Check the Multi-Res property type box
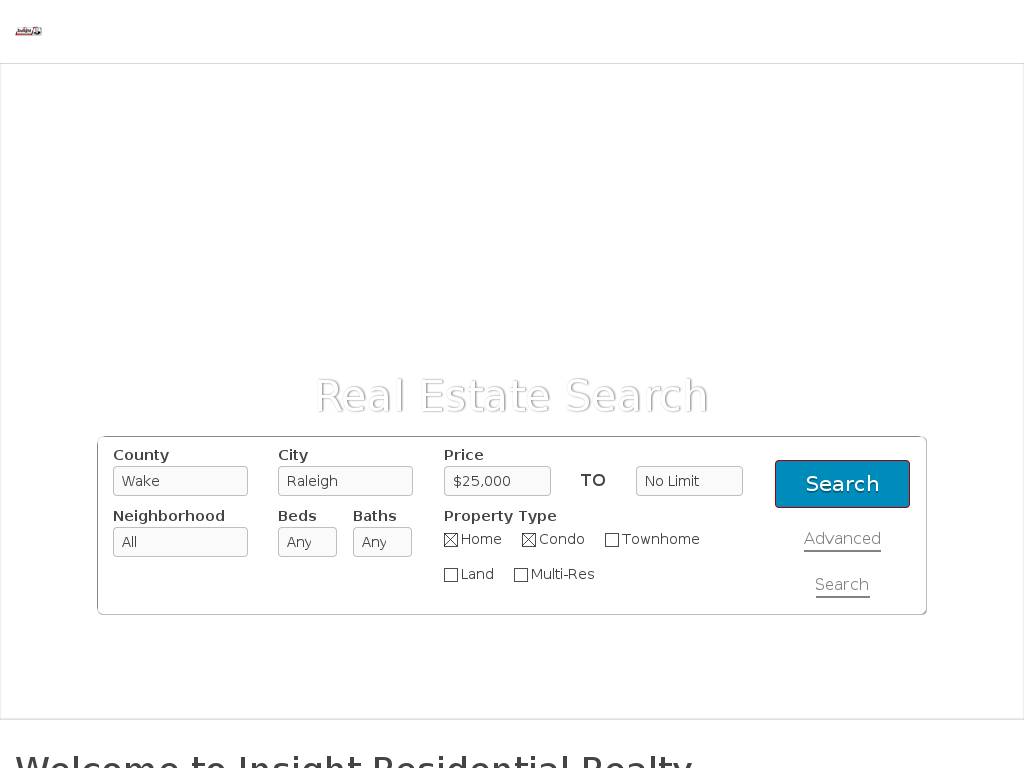1024x768 pixels. 521,575
